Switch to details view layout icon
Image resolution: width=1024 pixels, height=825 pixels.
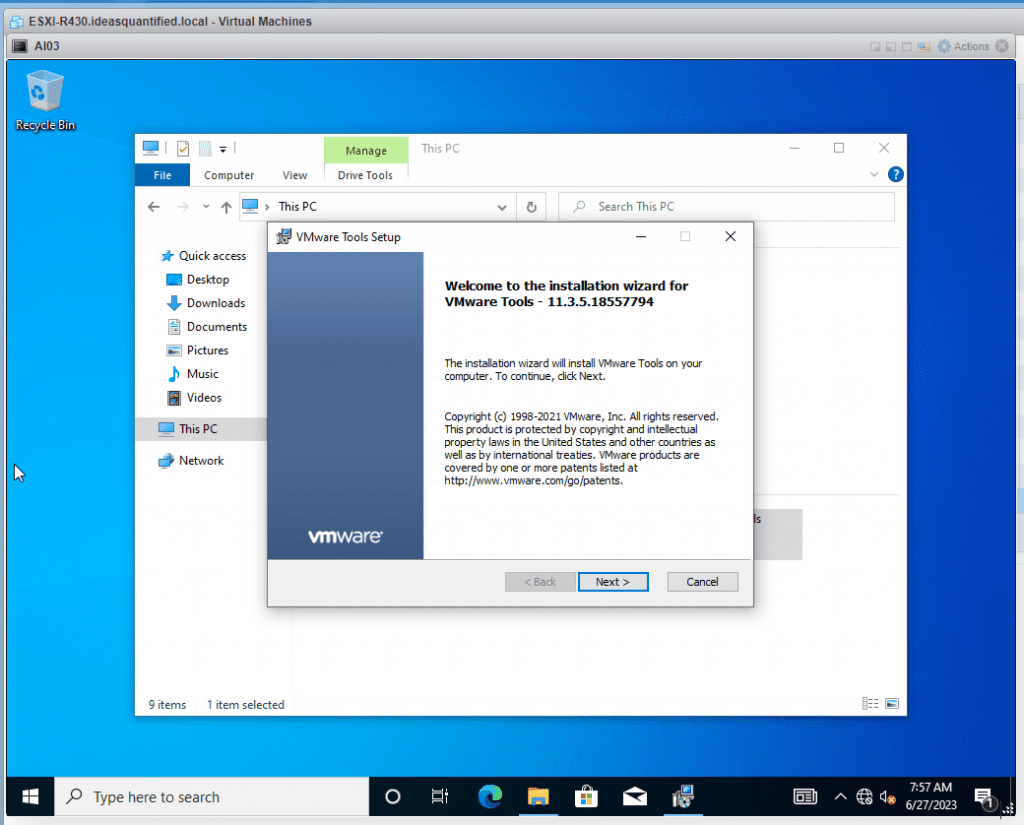click(870, 704)
